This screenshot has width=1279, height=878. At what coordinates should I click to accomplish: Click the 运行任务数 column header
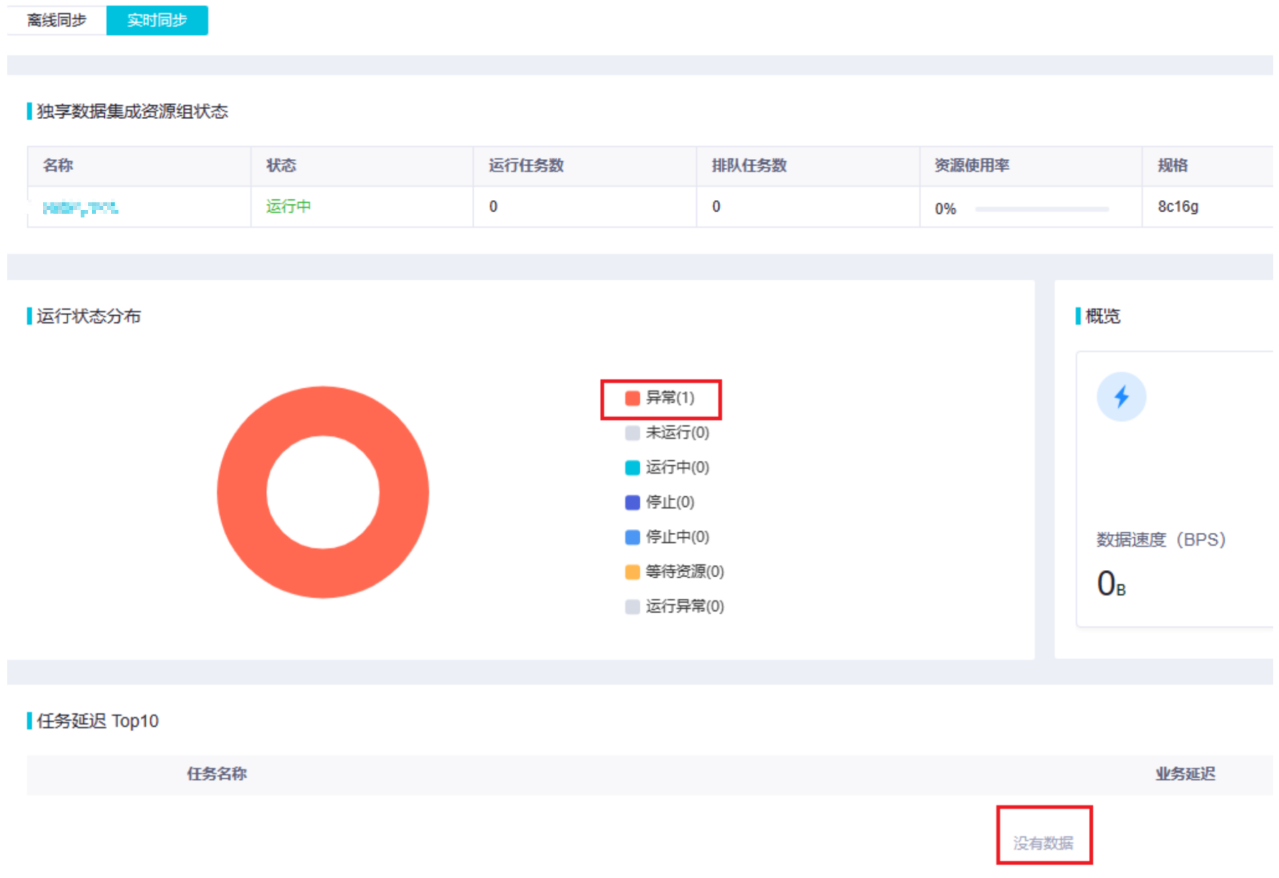(526, 165)
